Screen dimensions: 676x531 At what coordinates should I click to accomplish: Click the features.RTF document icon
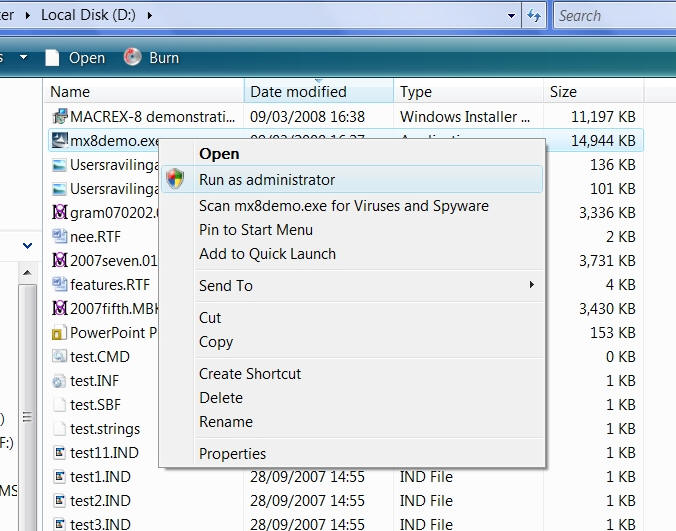(x=59, y=284)
